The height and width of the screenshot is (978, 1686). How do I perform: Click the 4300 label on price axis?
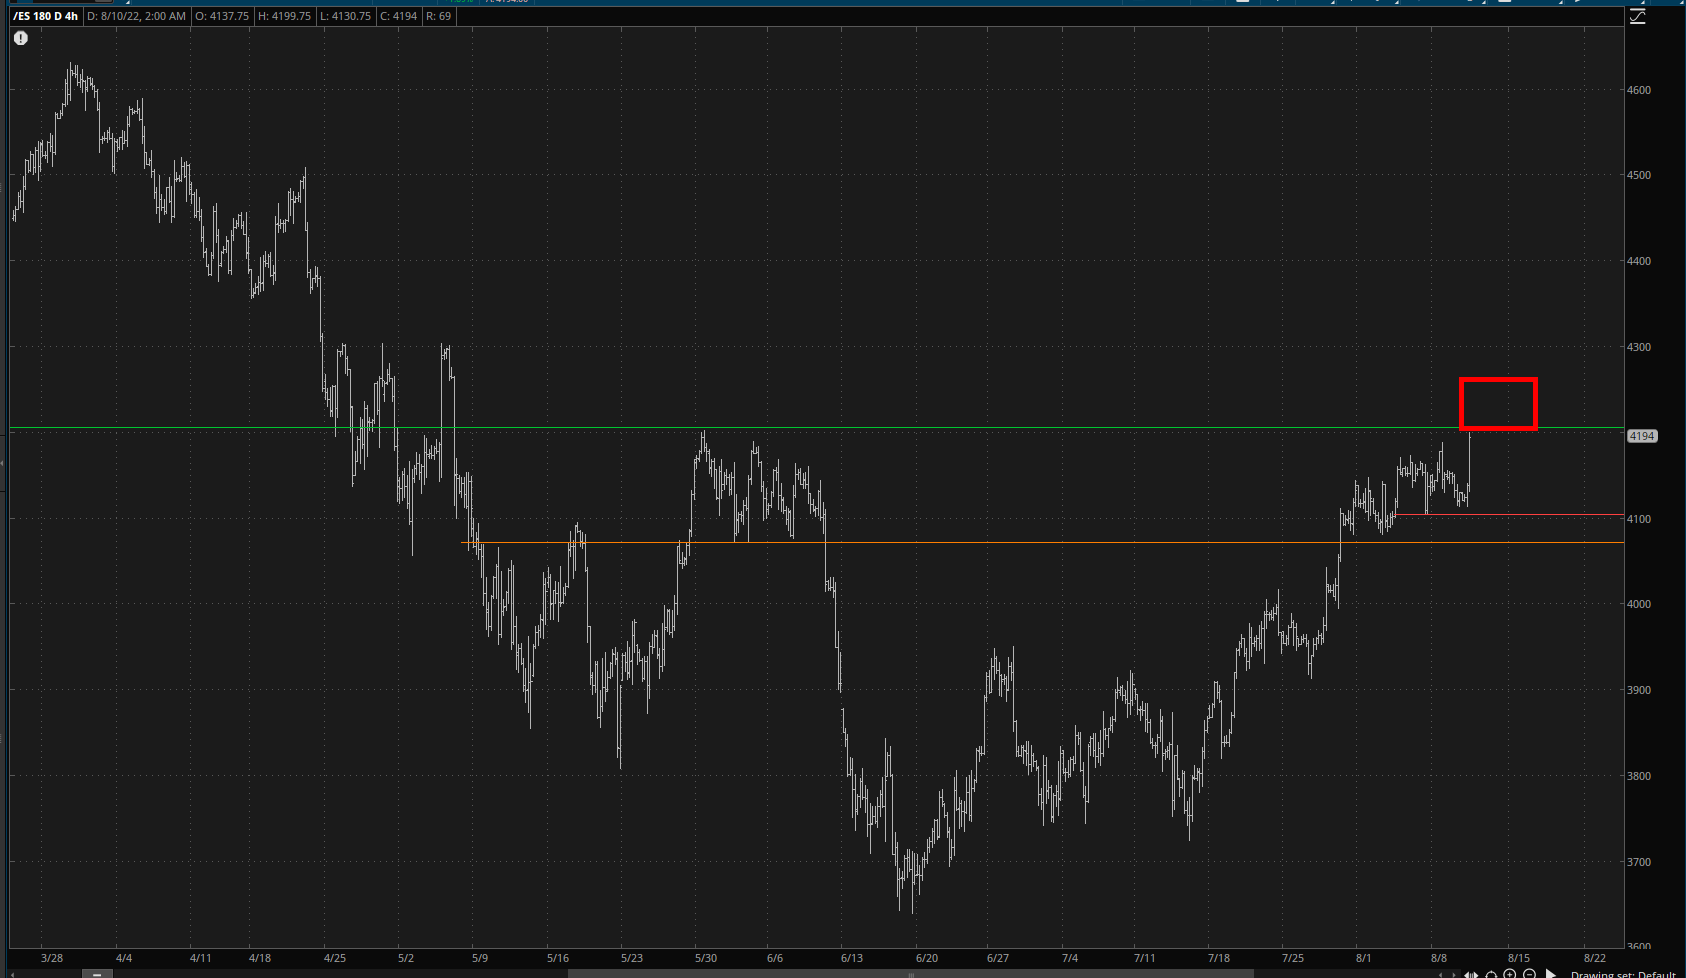click(1638, 347)
